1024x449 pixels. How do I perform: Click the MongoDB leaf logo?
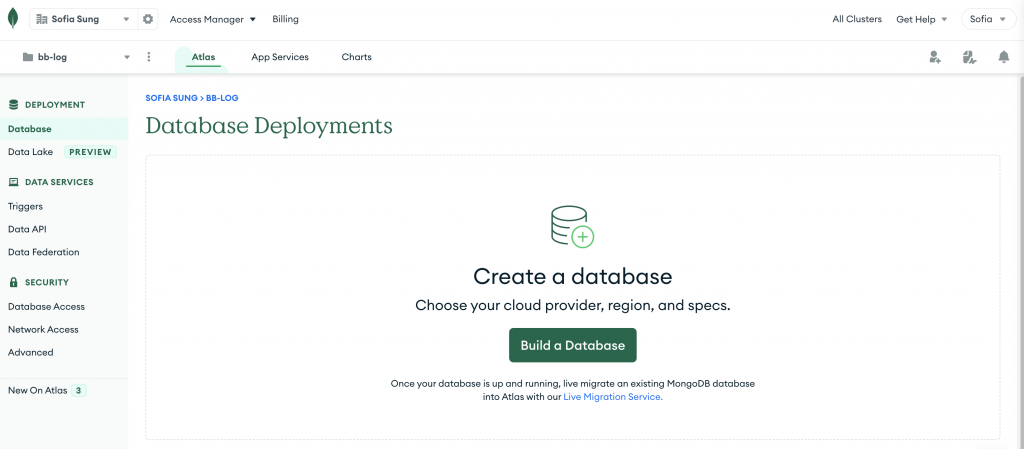[12, 19]
